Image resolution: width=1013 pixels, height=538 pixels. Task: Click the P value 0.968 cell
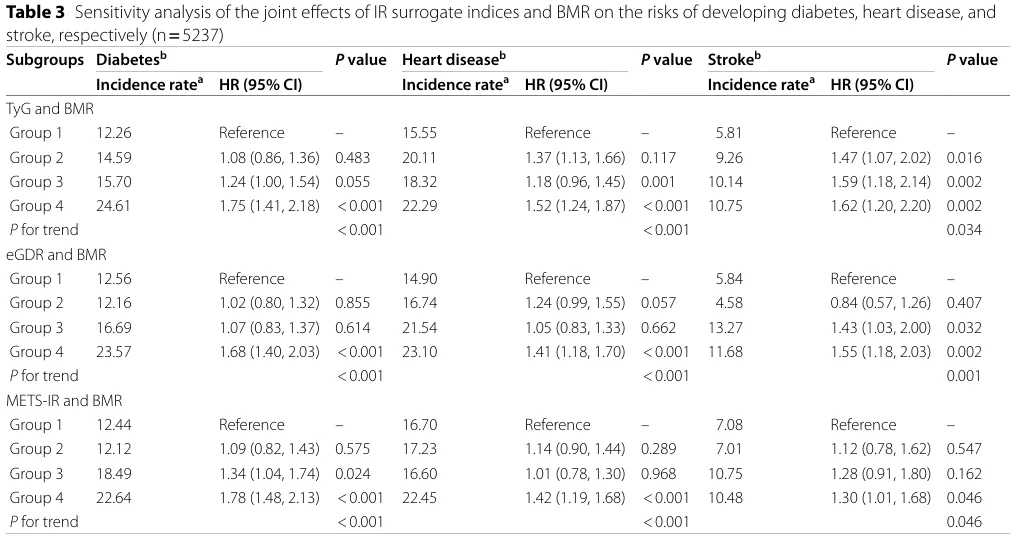[660, 472]
